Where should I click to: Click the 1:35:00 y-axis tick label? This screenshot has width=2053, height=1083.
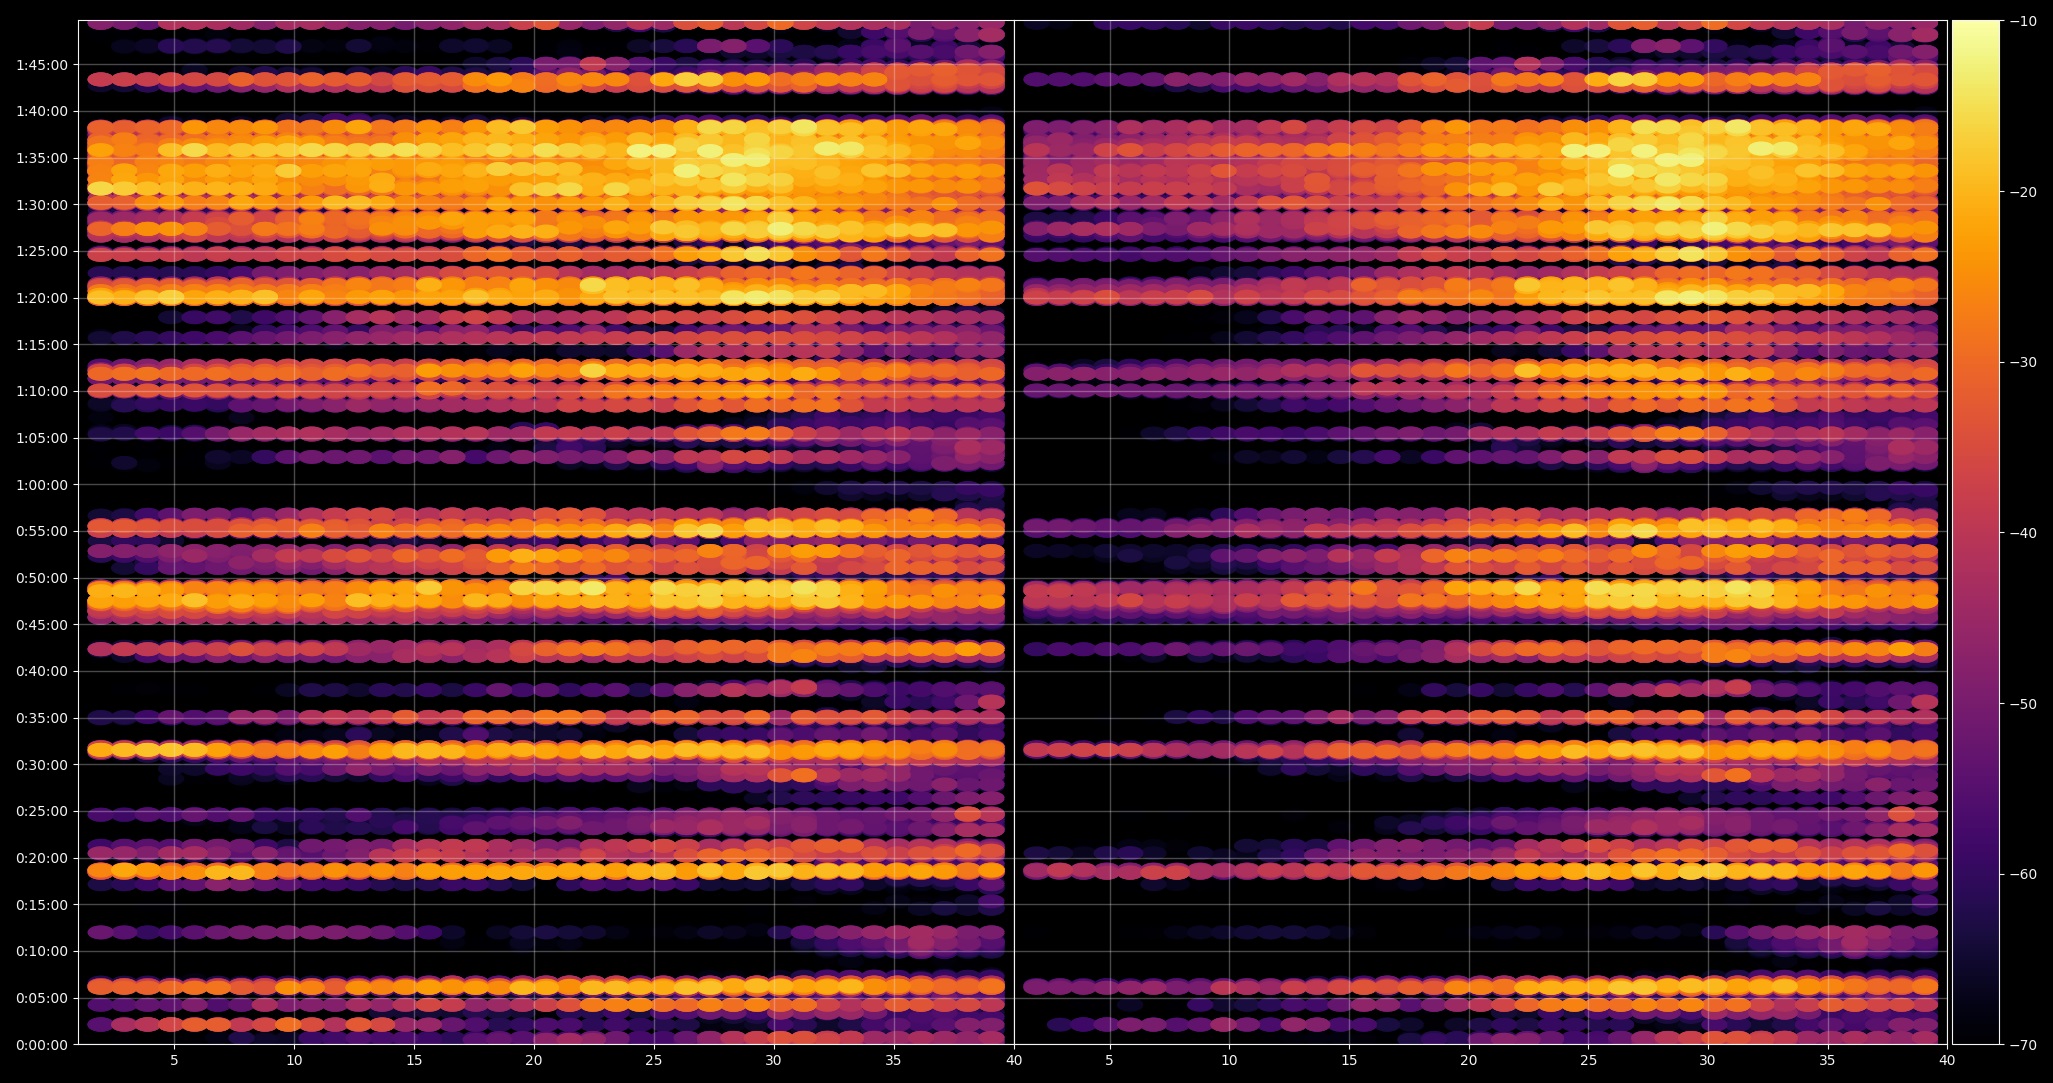(x=42, y=158)
